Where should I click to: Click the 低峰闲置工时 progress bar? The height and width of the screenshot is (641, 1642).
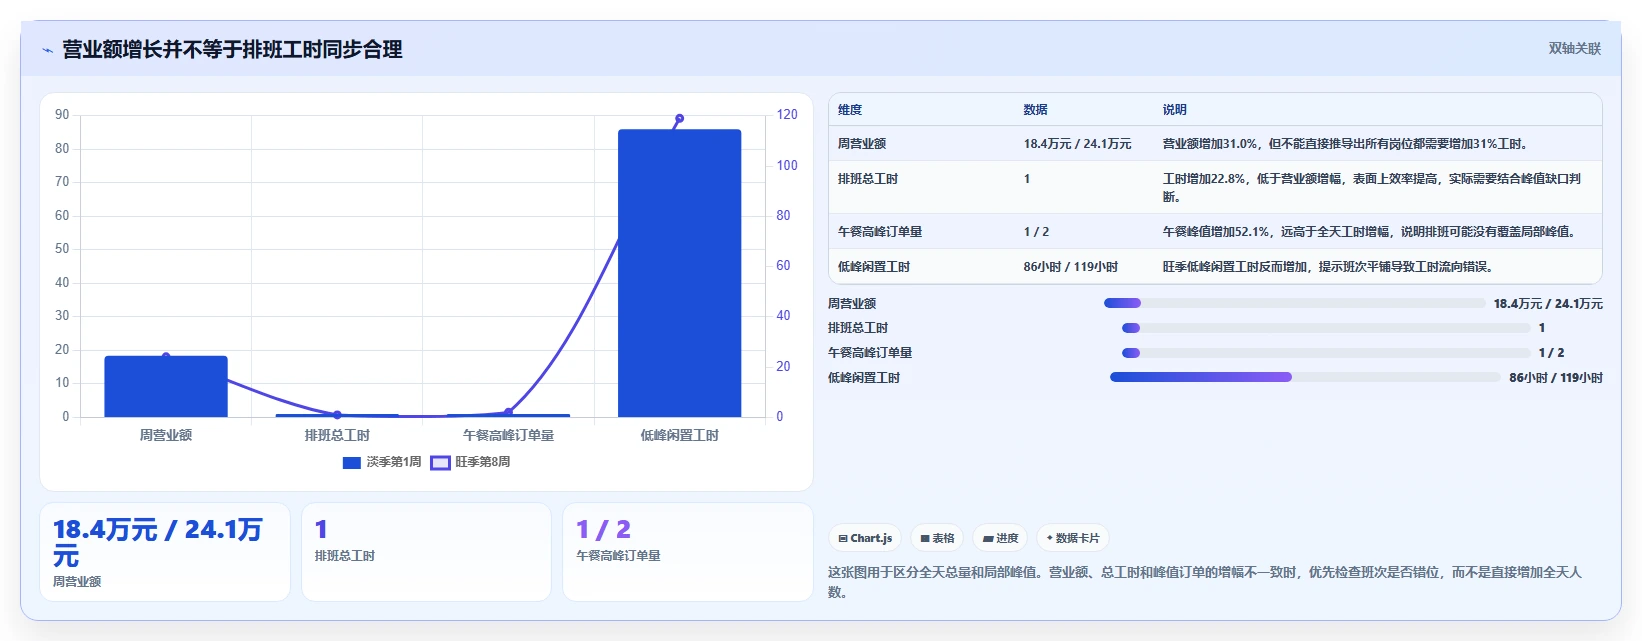(1306, 377)
